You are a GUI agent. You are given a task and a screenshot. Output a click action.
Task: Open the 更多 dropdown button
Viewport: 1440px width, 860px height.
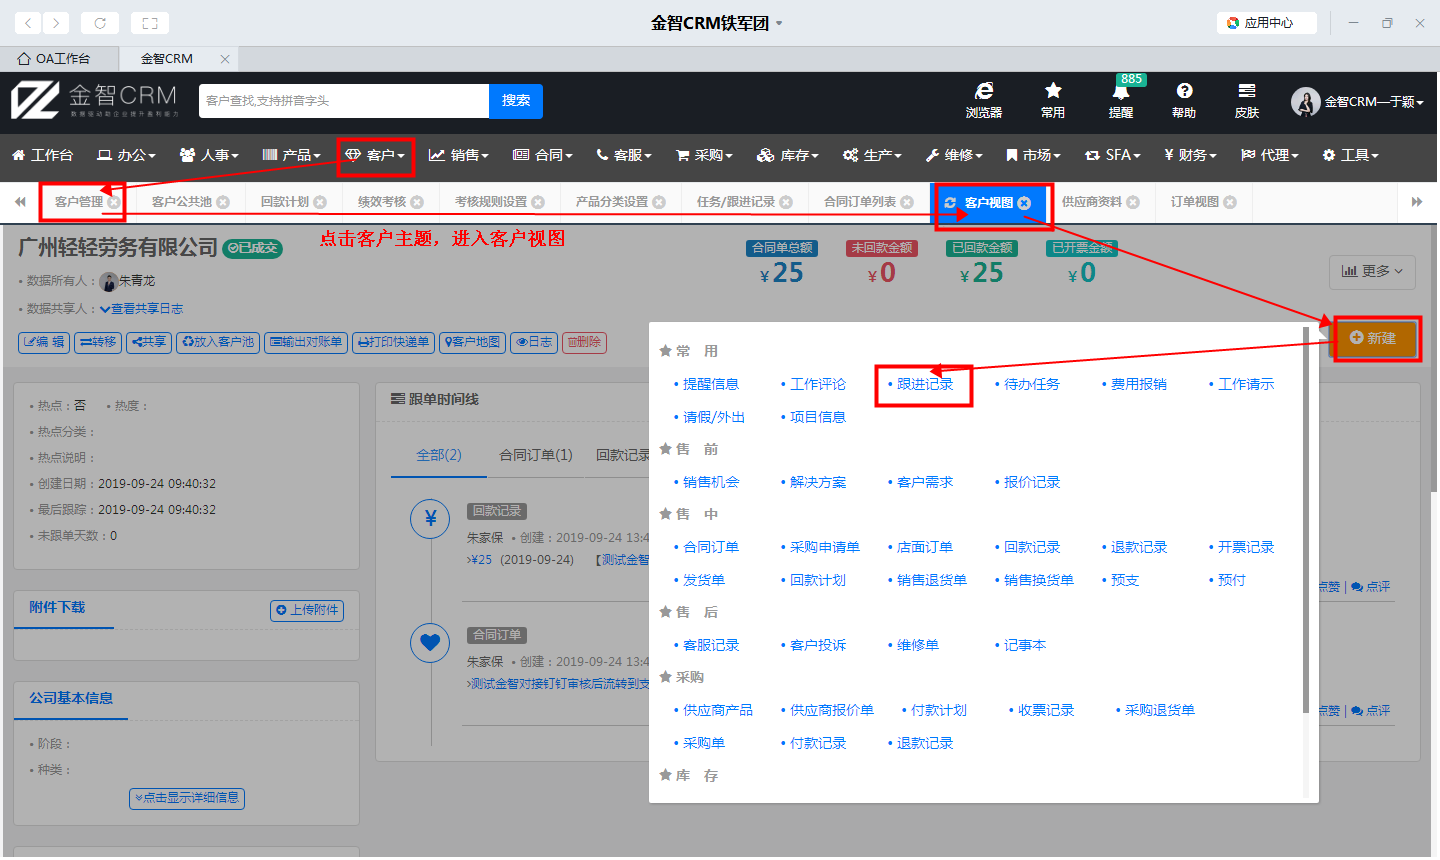tap(1372, 271)
